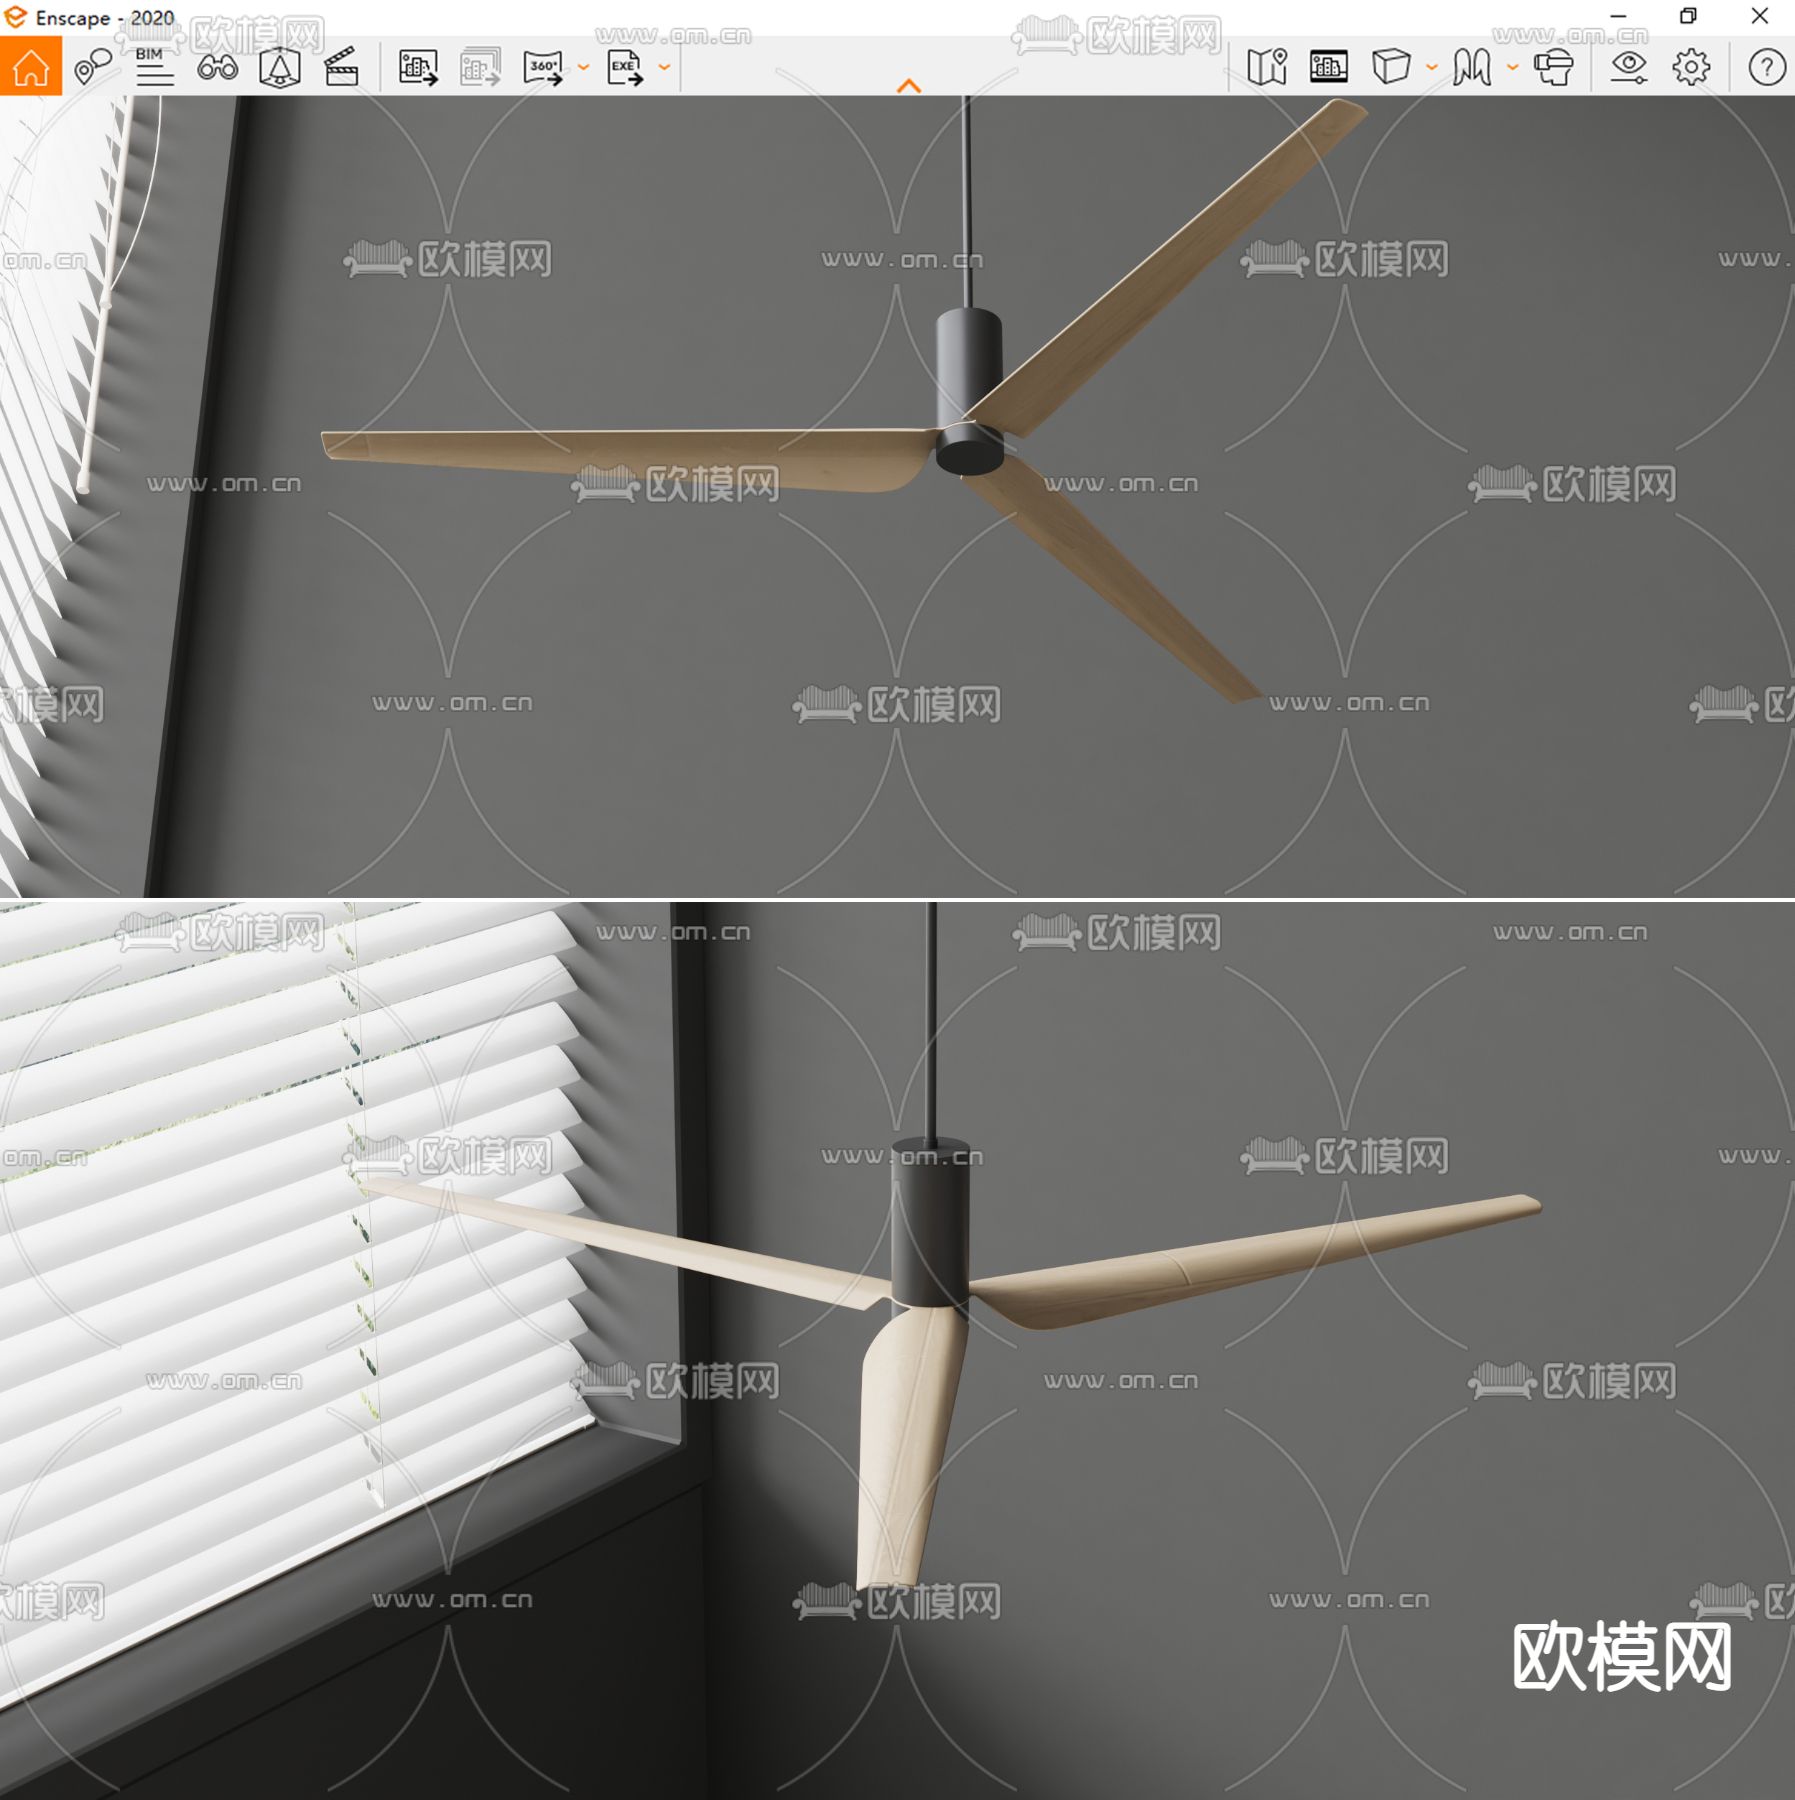Show the BIM information panel
The width and height of the screenshot is (1795, 1800).
(154, 67)
